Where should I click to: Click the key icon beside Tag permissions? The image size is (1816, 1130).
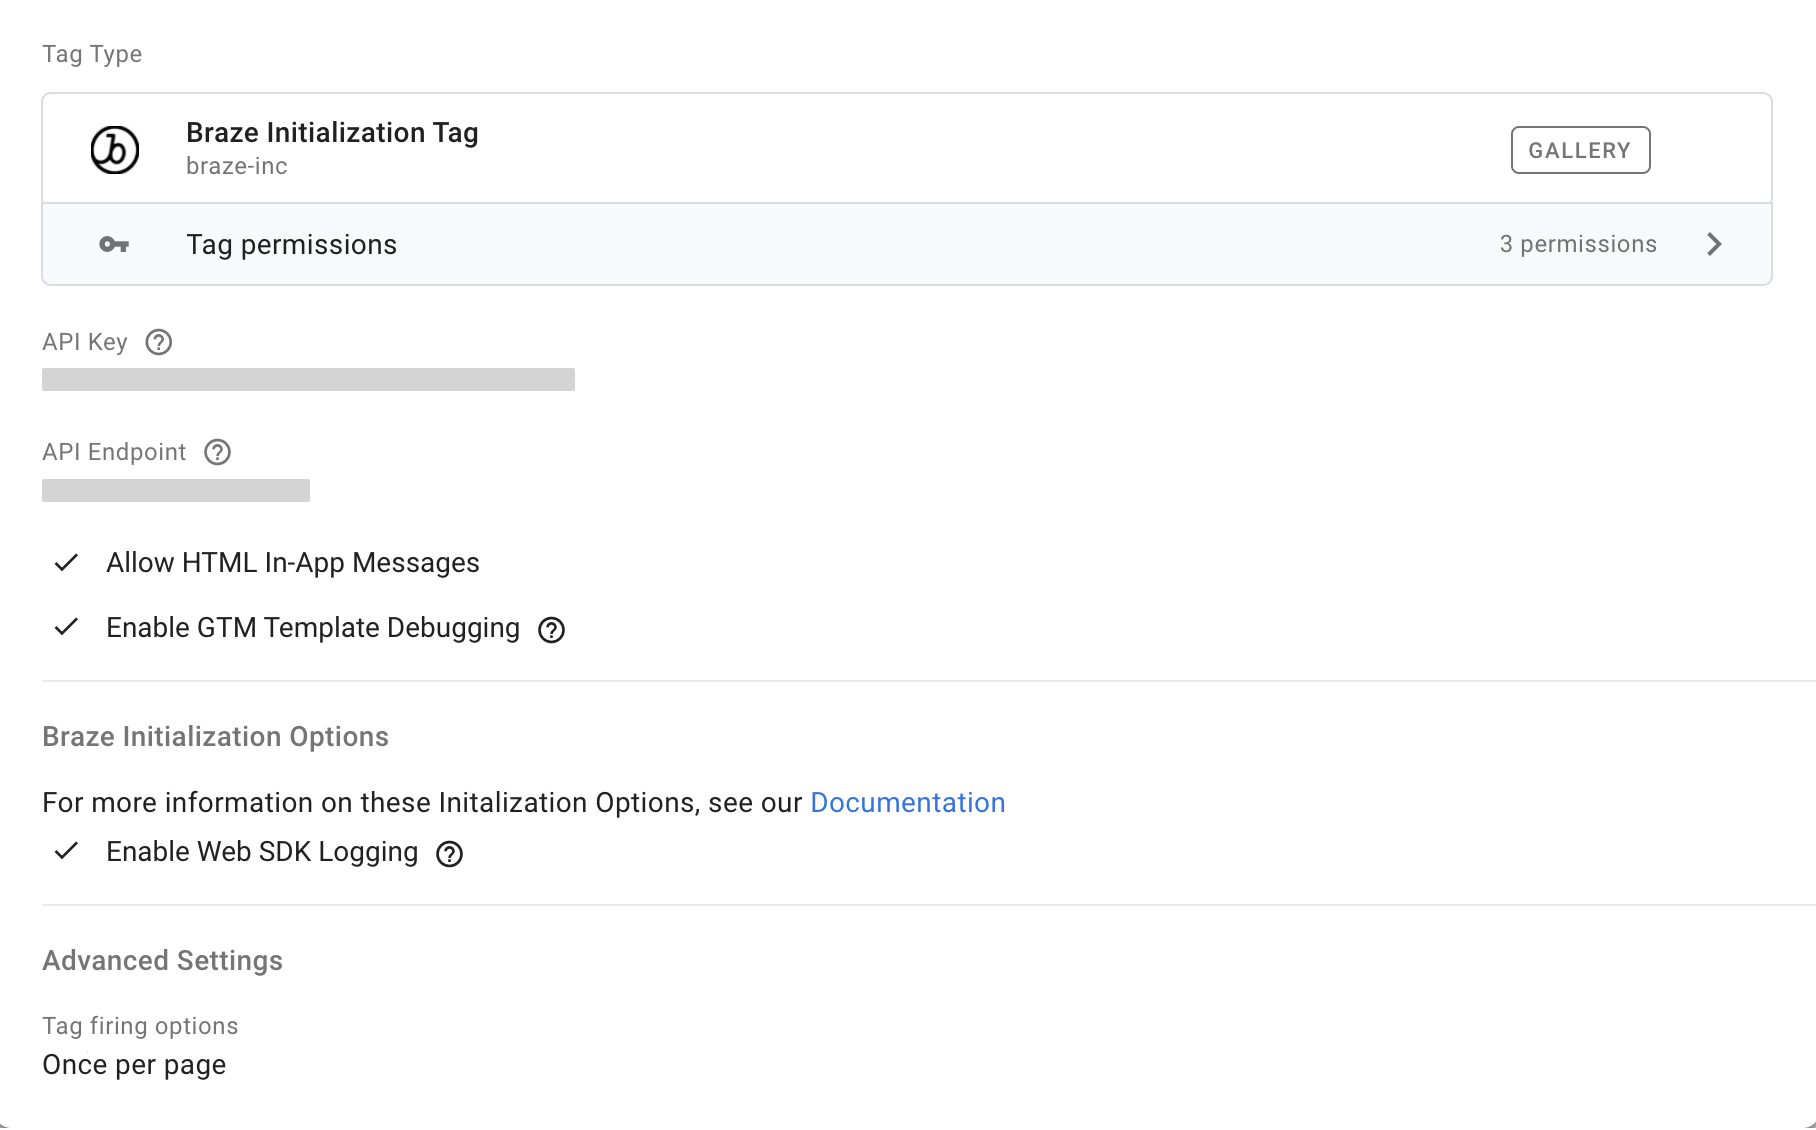(x=114, y=244)
